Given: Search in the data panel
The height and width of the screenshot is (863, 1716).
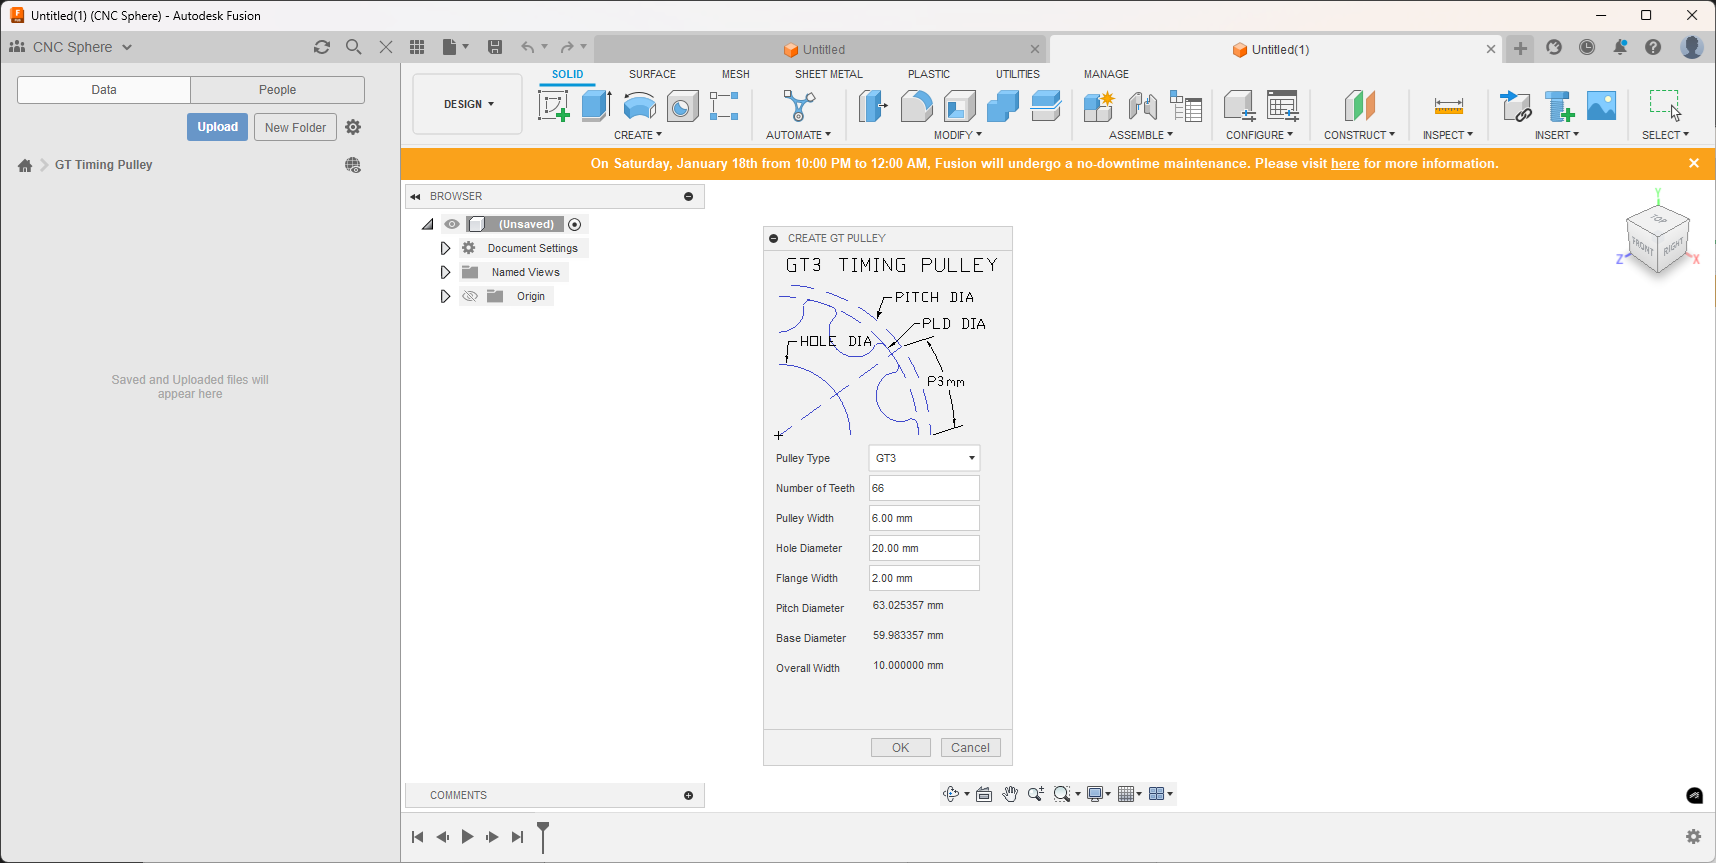Looking at the screenshot, I should point(354,47).
